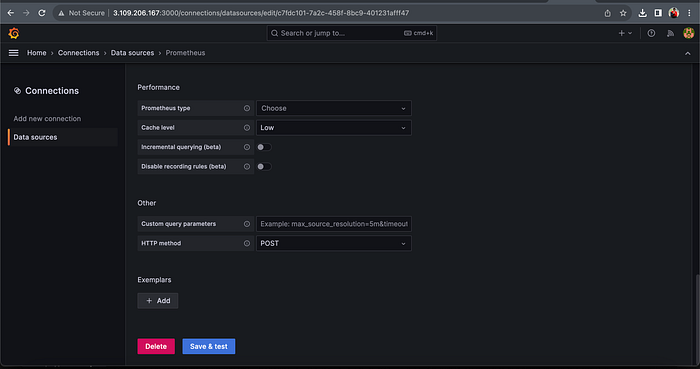The width and height of the screenshot is (700, 369).
Task: Click the Incremental querying (beta) label
Action: click(x=181, y=147)
